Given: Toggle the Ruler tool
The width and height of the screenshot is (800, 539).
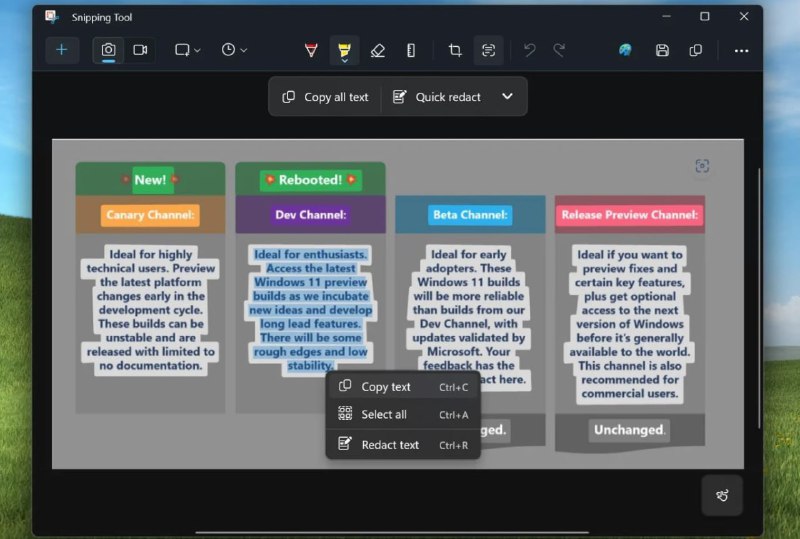Looking at the screenshot, I should pos(410,50).
